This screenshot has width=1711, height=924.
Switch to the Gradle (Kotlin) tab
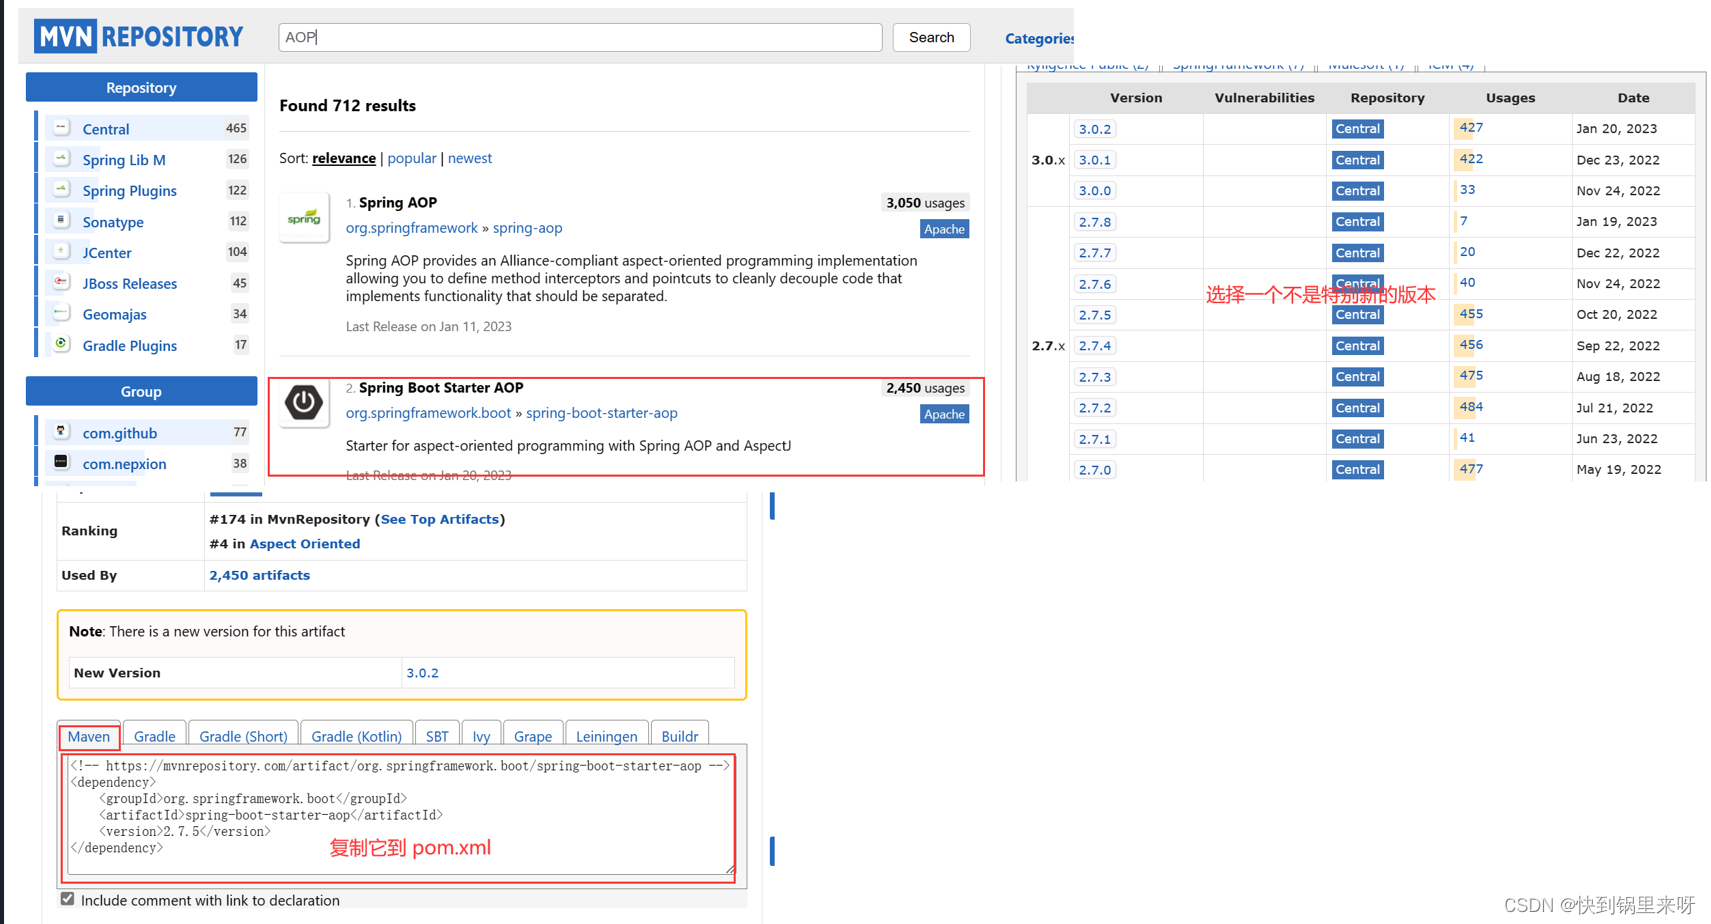click(356, 736)
